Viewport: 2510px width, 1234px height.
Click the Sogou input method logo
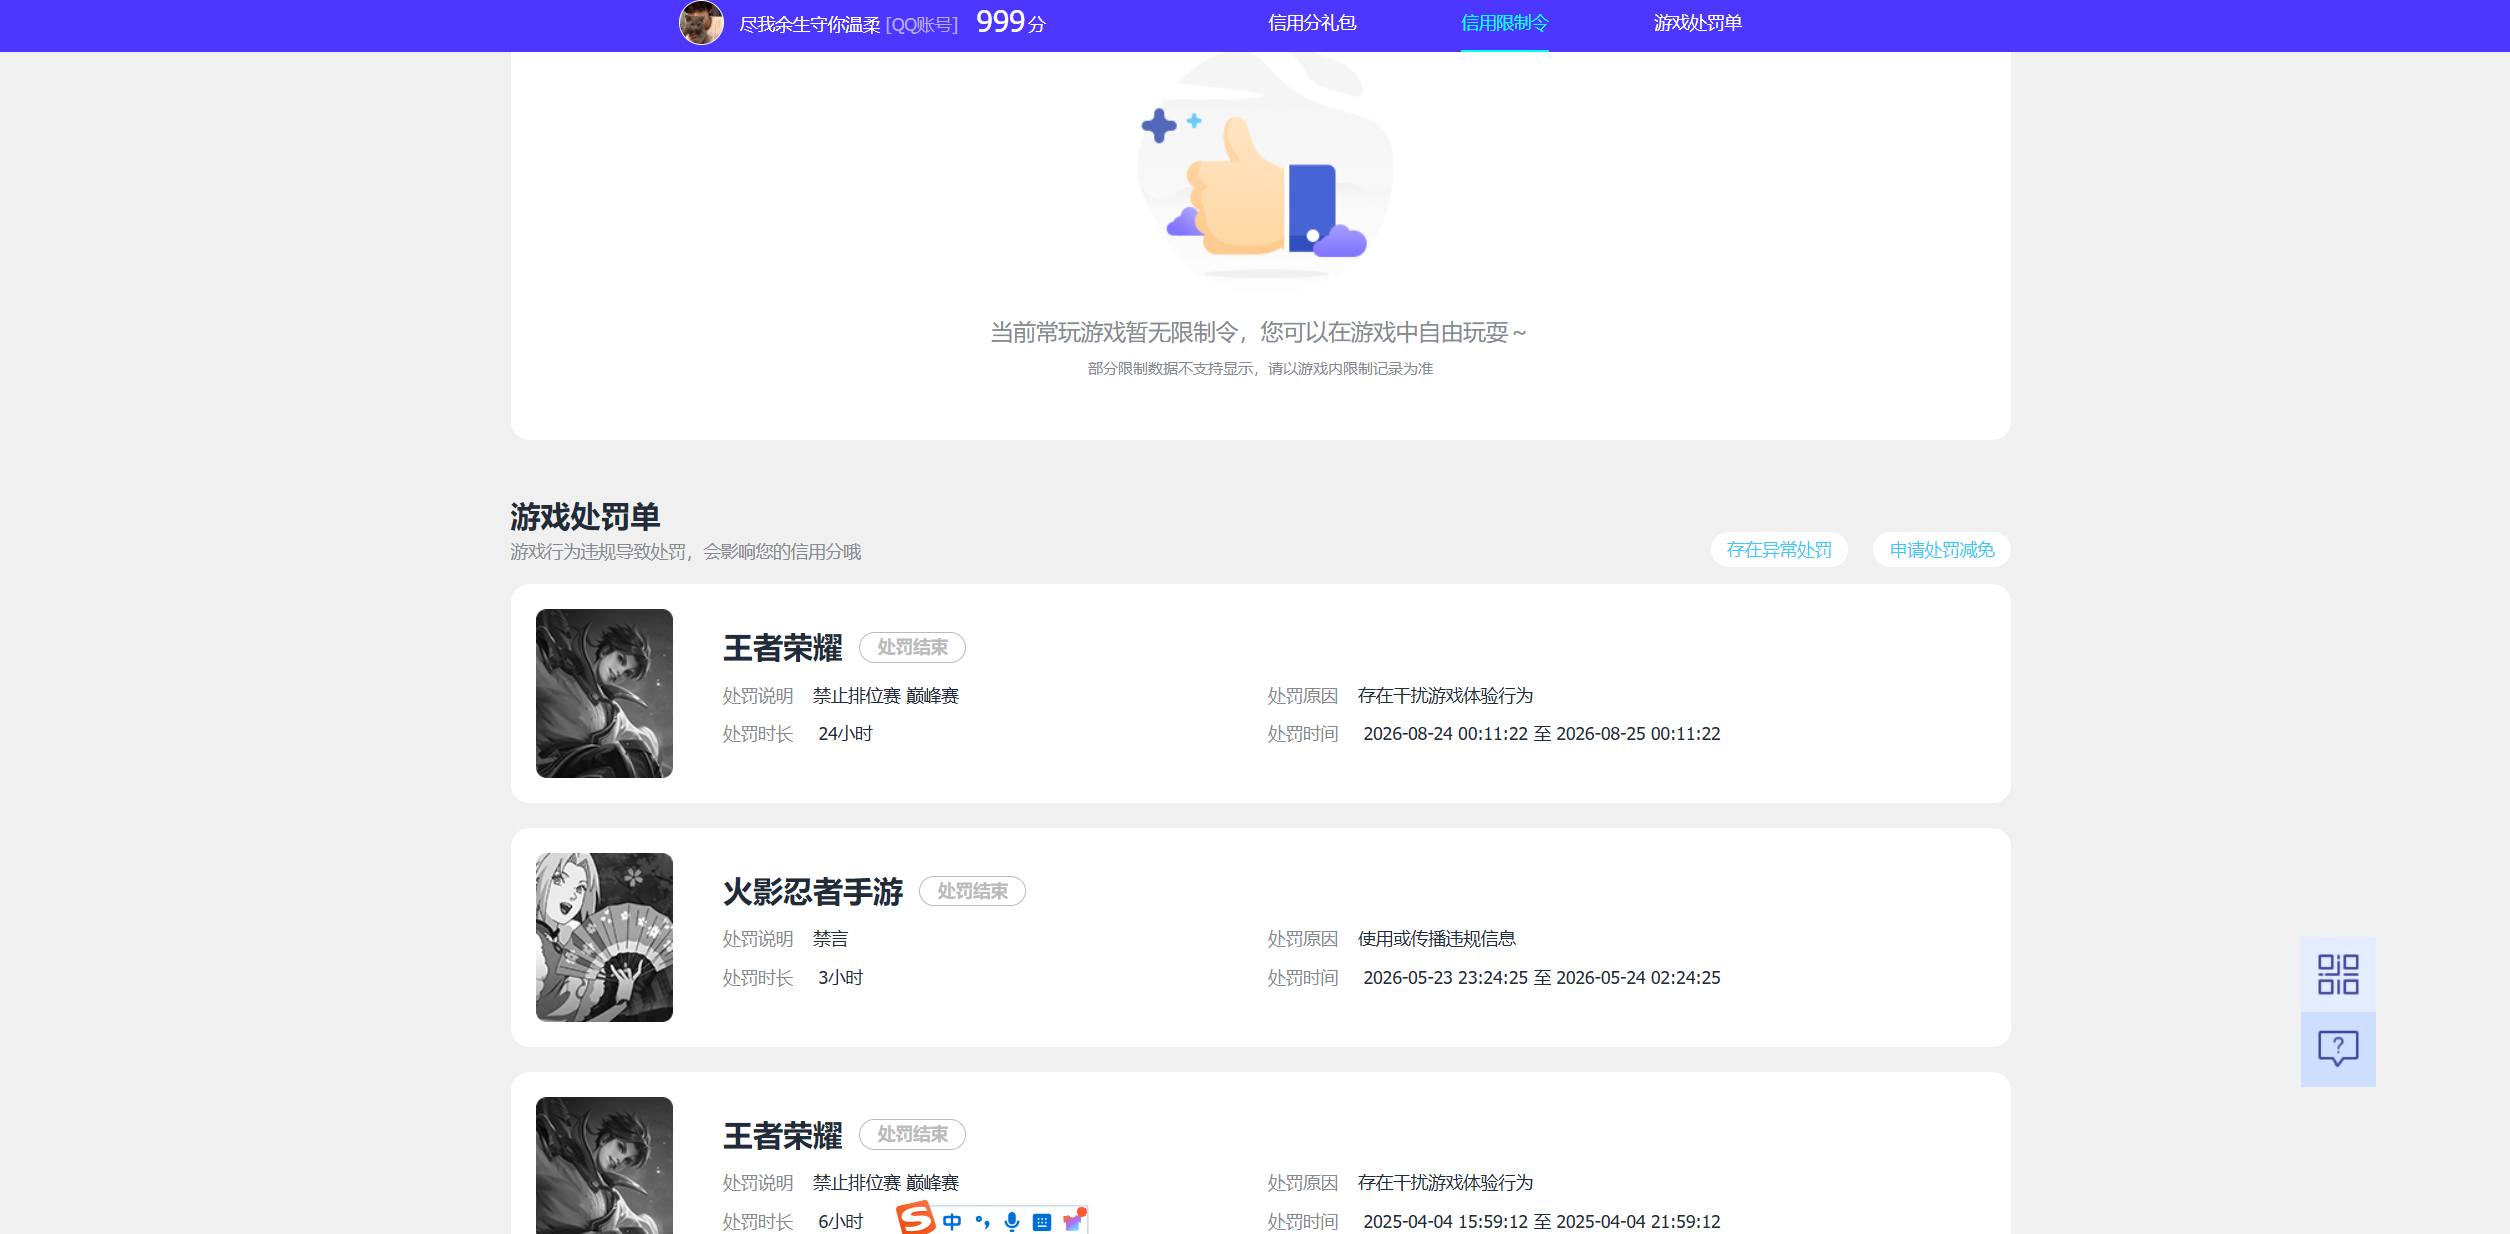915,1218
